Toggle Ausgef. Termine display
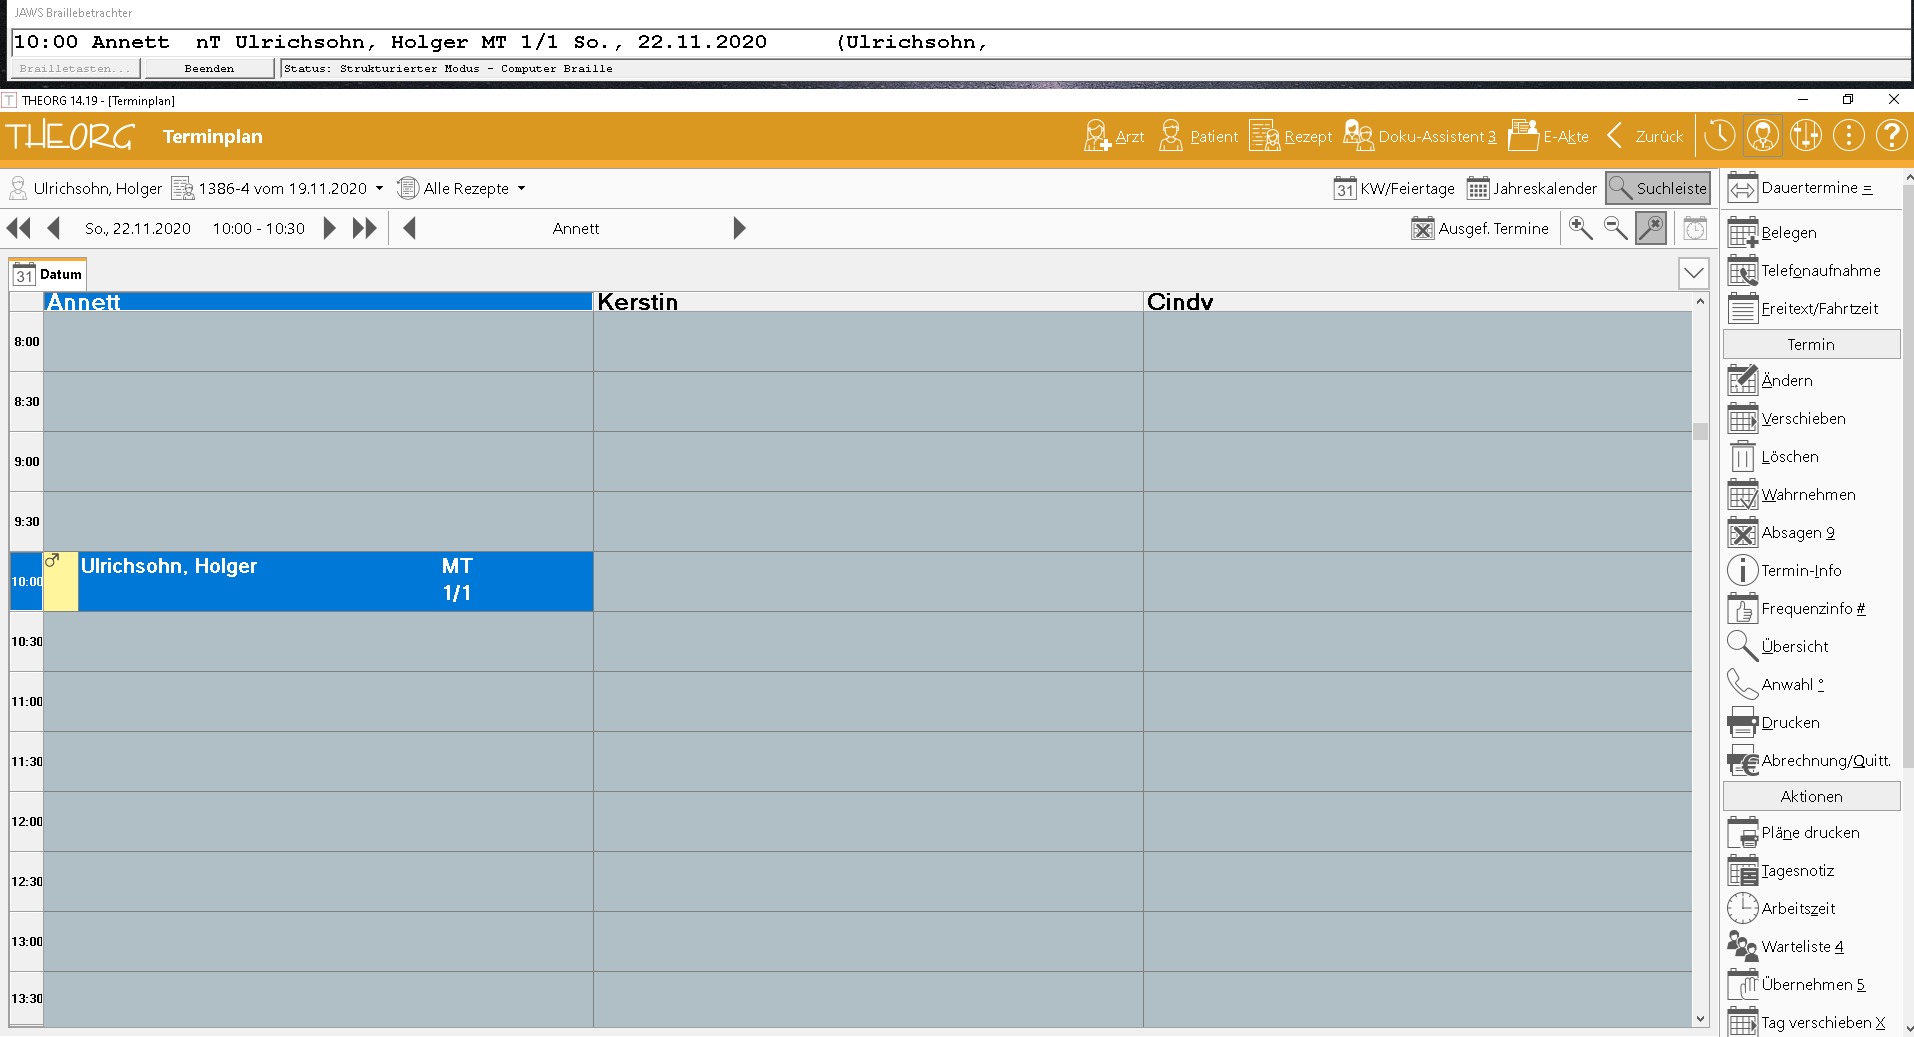This screenshot has height=1037, width=1914. [x=1480, y=229]
